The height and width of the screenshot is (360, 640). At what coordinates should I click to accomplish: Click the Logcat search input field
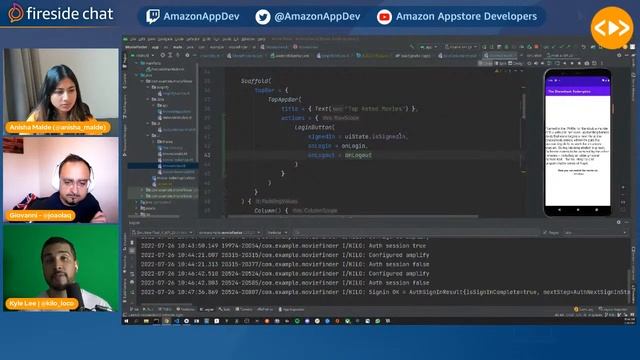[415, 232]
